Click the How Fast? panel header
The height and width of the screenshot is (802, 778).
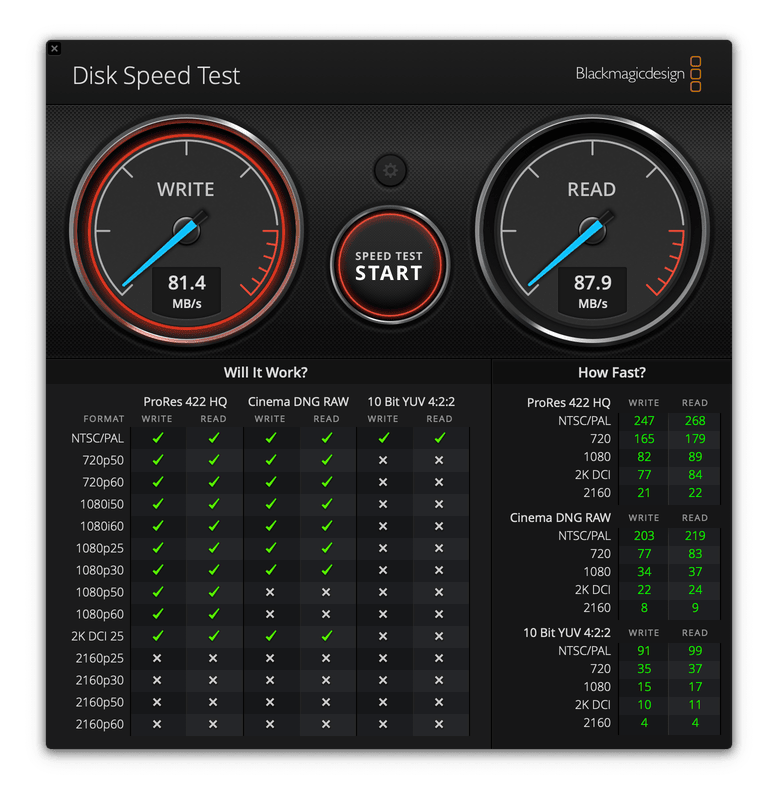click(611, 373)
